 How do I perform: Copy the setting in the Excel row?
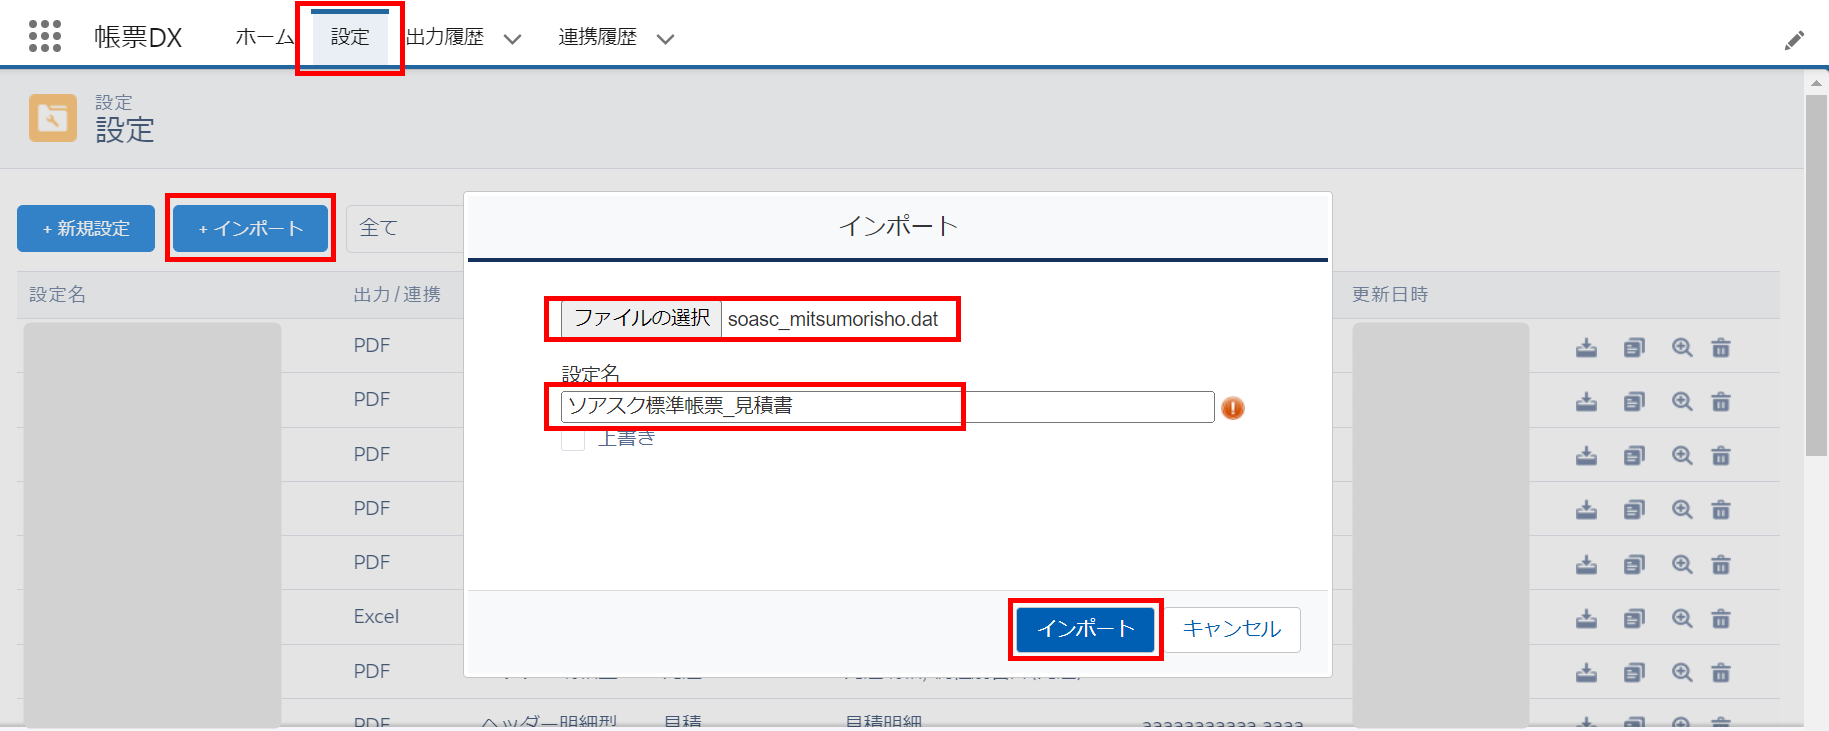coord(1634,618)
